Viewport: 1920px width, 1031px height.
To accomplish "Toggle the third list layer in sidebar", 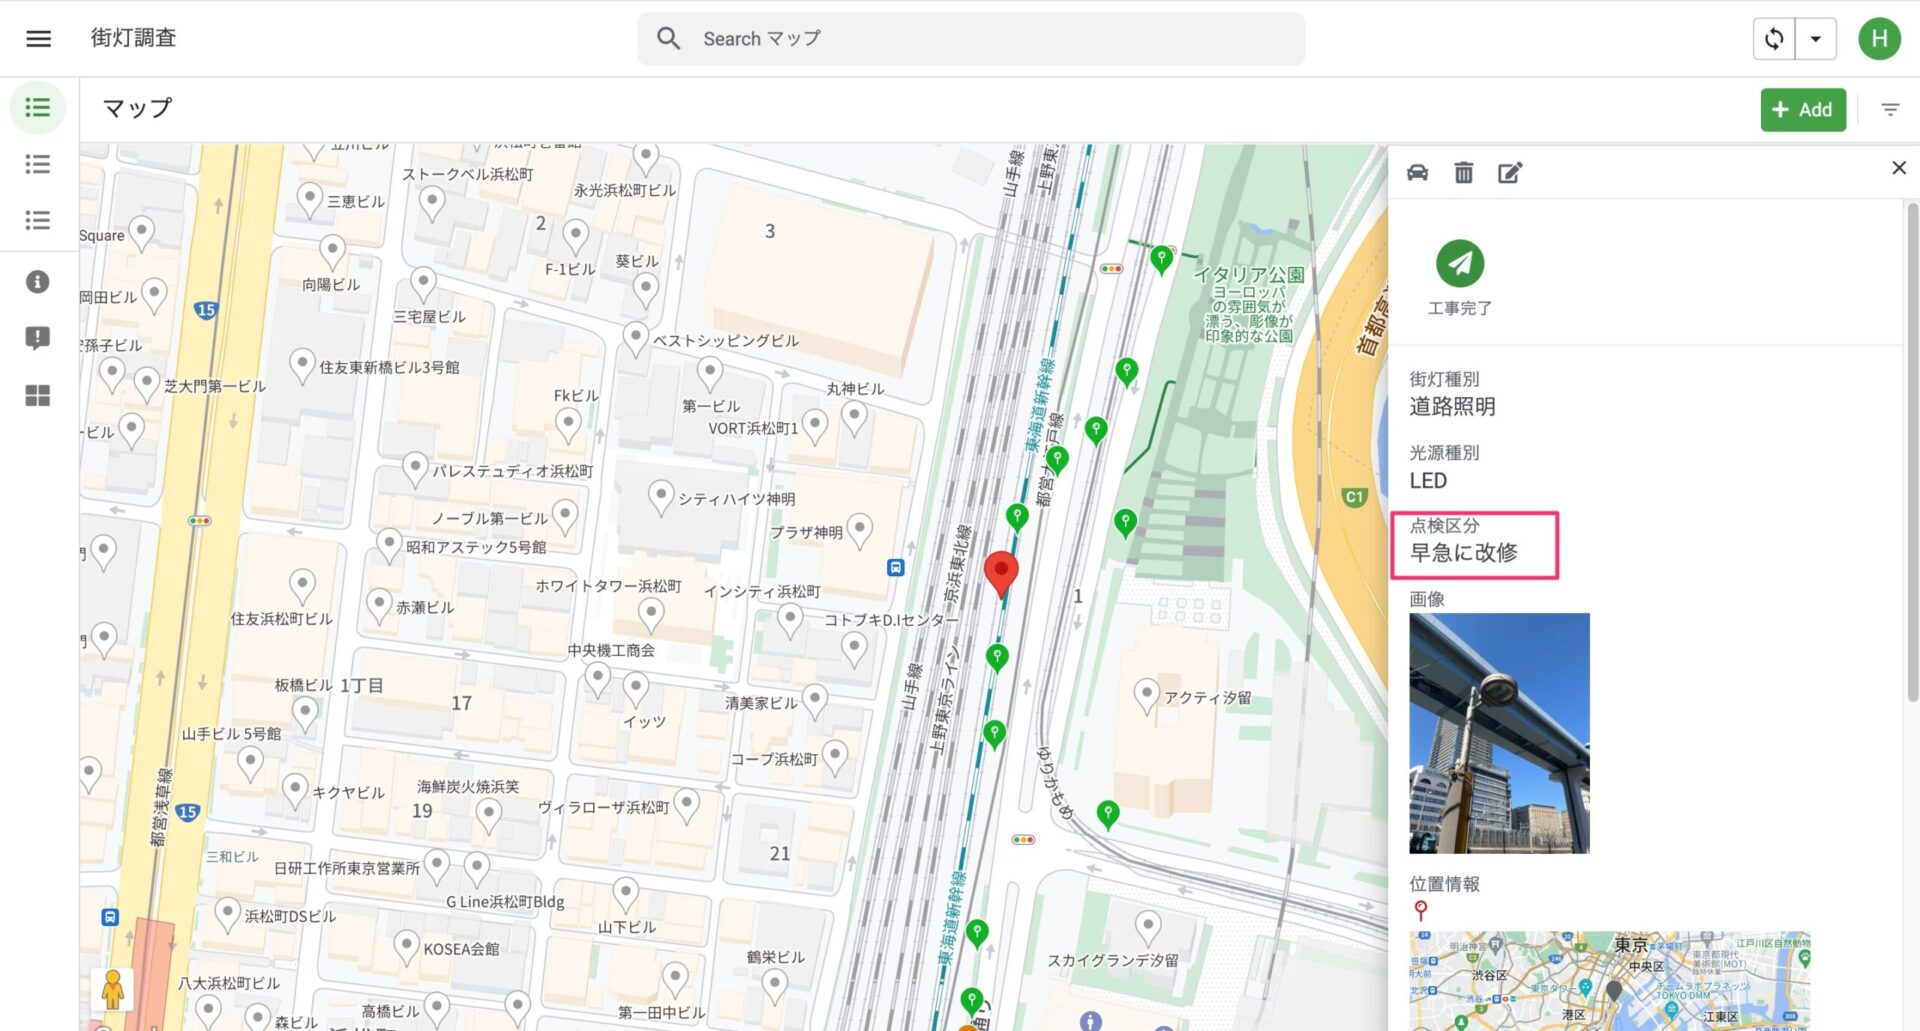I will [38, 219].
